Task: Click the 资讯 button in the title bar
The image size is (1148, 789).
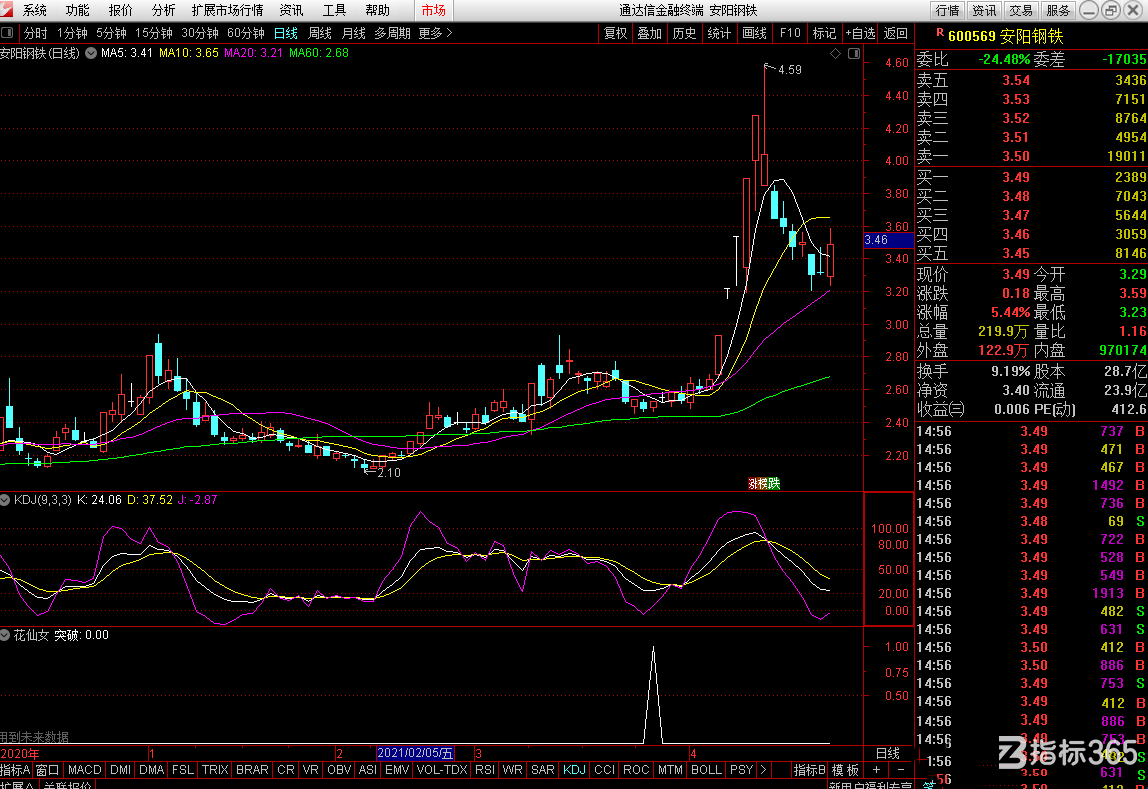Action: pos(984,10)
